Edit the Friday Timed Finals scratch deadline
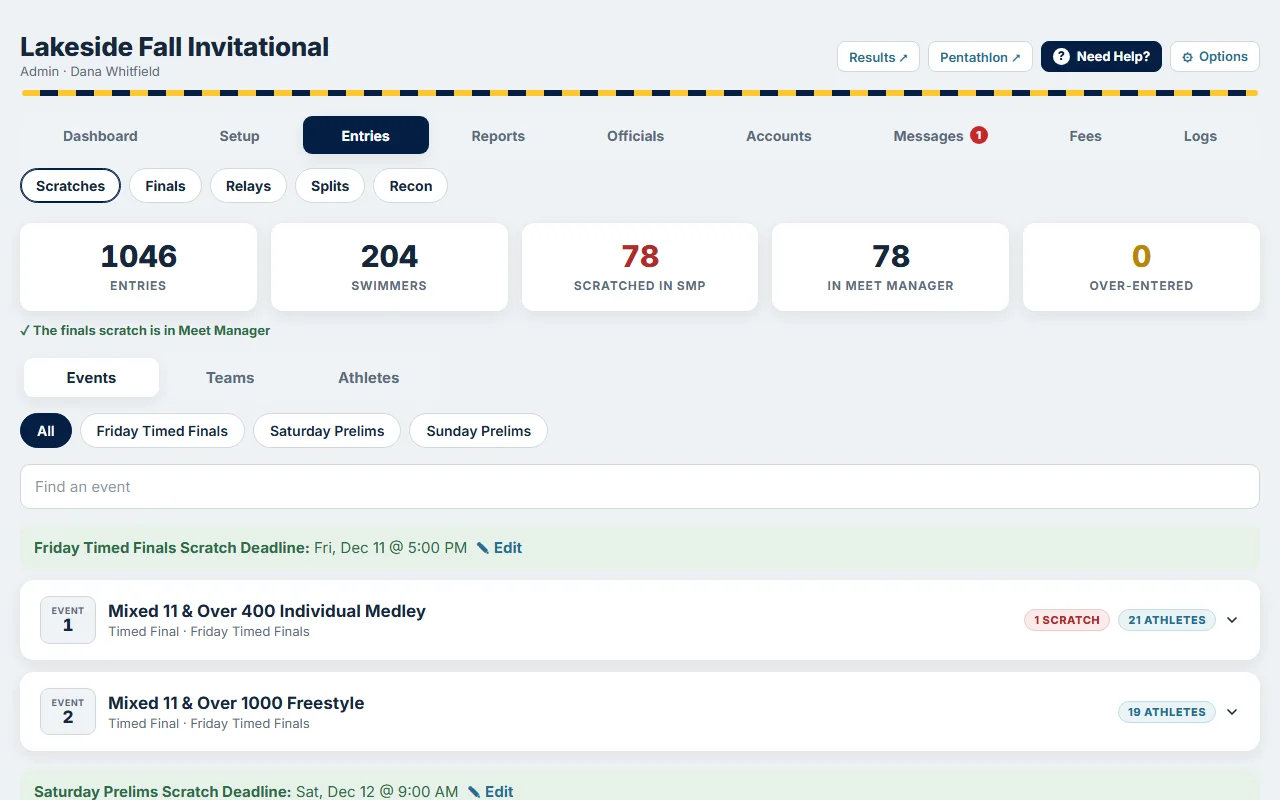Image resolution: width=1280 pixels, height=800 pixels. [500, 548]
